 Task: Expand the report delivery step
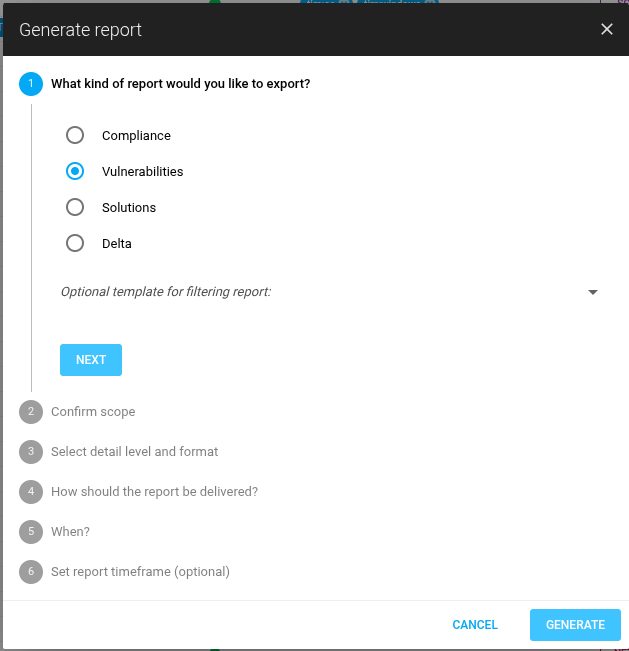154,492
